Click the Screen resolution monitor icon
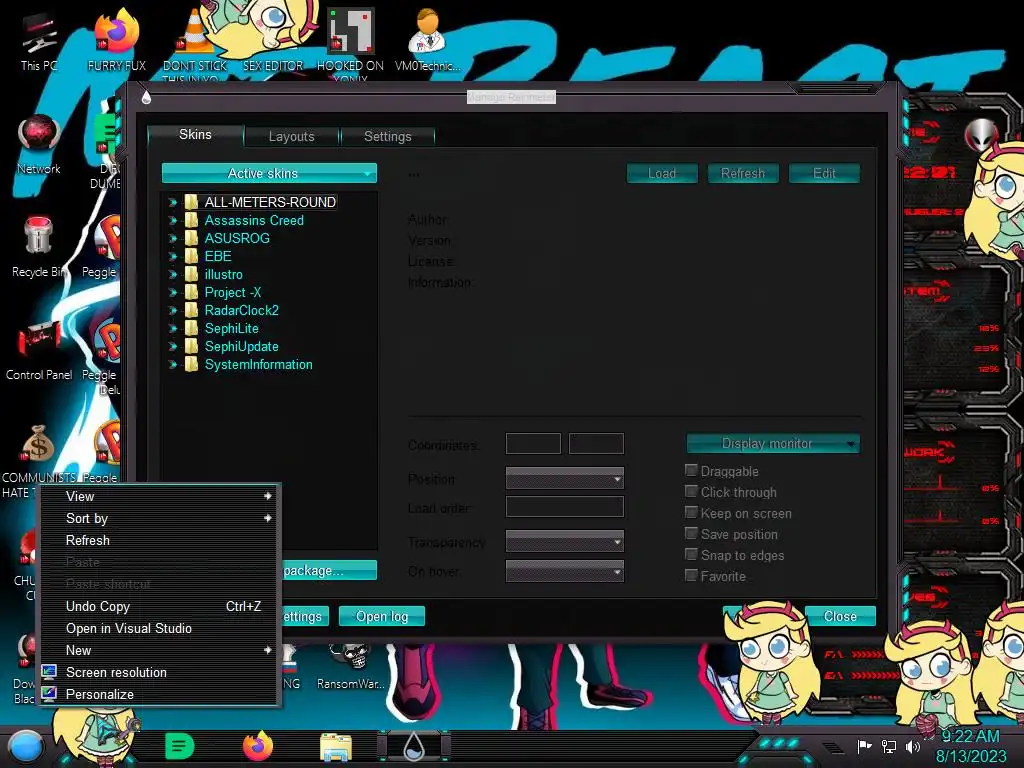Screen dimensions: 1024x768 (x=49, y=672)
